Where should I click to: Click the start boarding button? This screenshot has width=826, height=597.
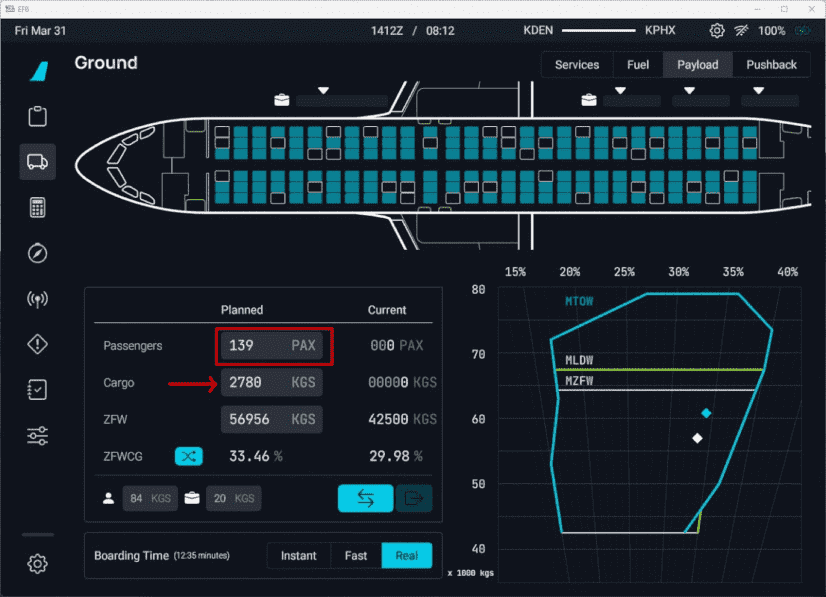pyautogui.click(x=414, y=498)
